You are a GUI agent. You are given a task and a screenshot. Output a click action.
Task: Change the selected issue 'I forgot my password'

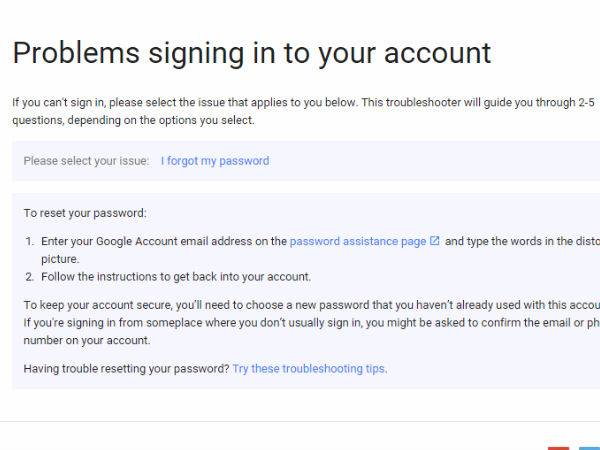click(x=215, y=161)
